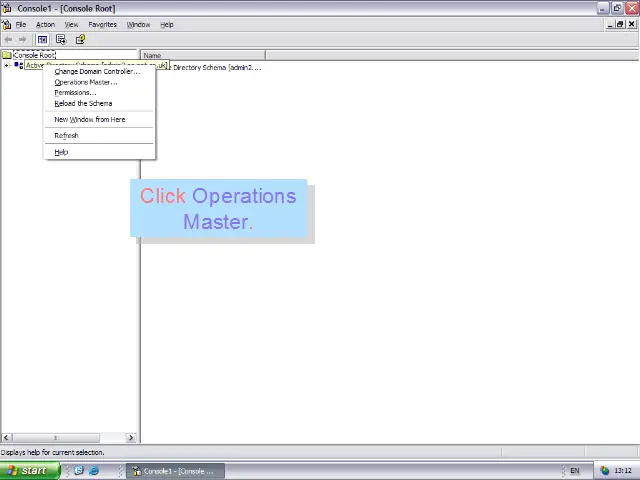640x480 pixels.
Task: Open Internet Explorer from quick launch
Action: pos(94,471)
